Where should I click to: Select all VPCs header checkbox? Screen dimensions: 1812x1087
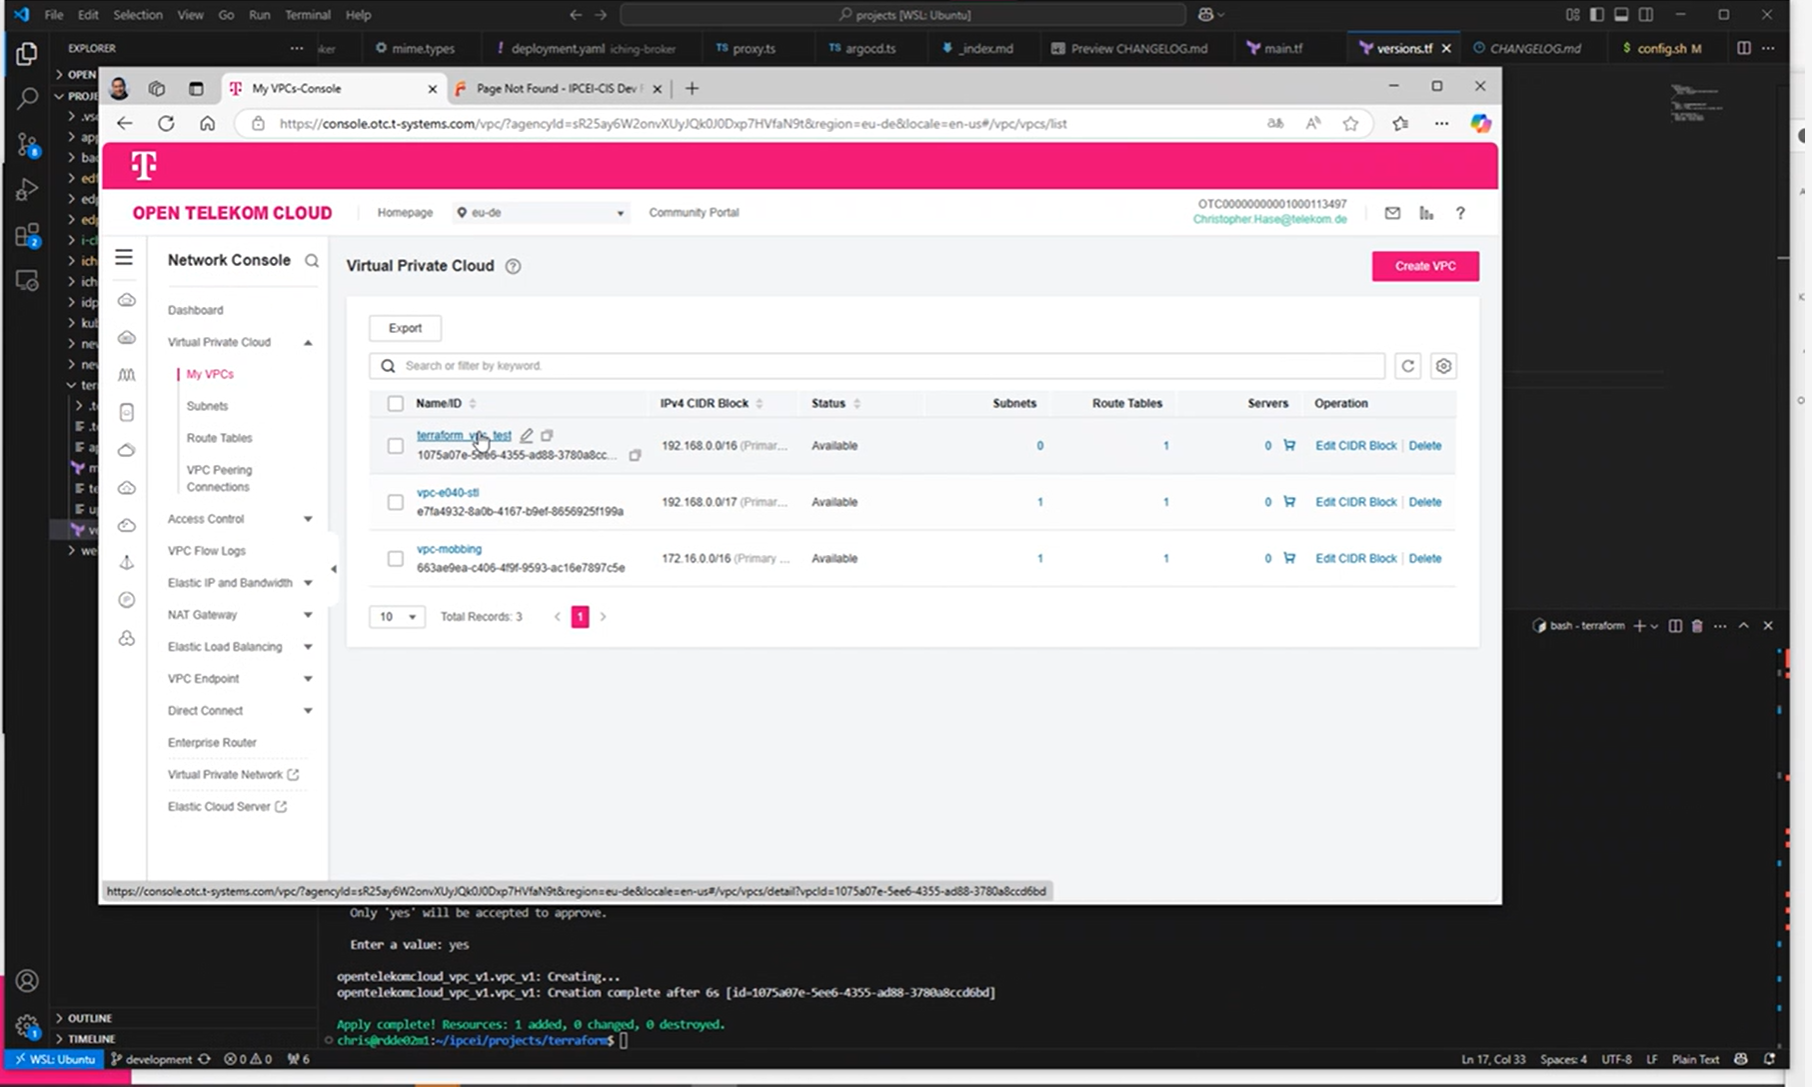coord(395,404)
